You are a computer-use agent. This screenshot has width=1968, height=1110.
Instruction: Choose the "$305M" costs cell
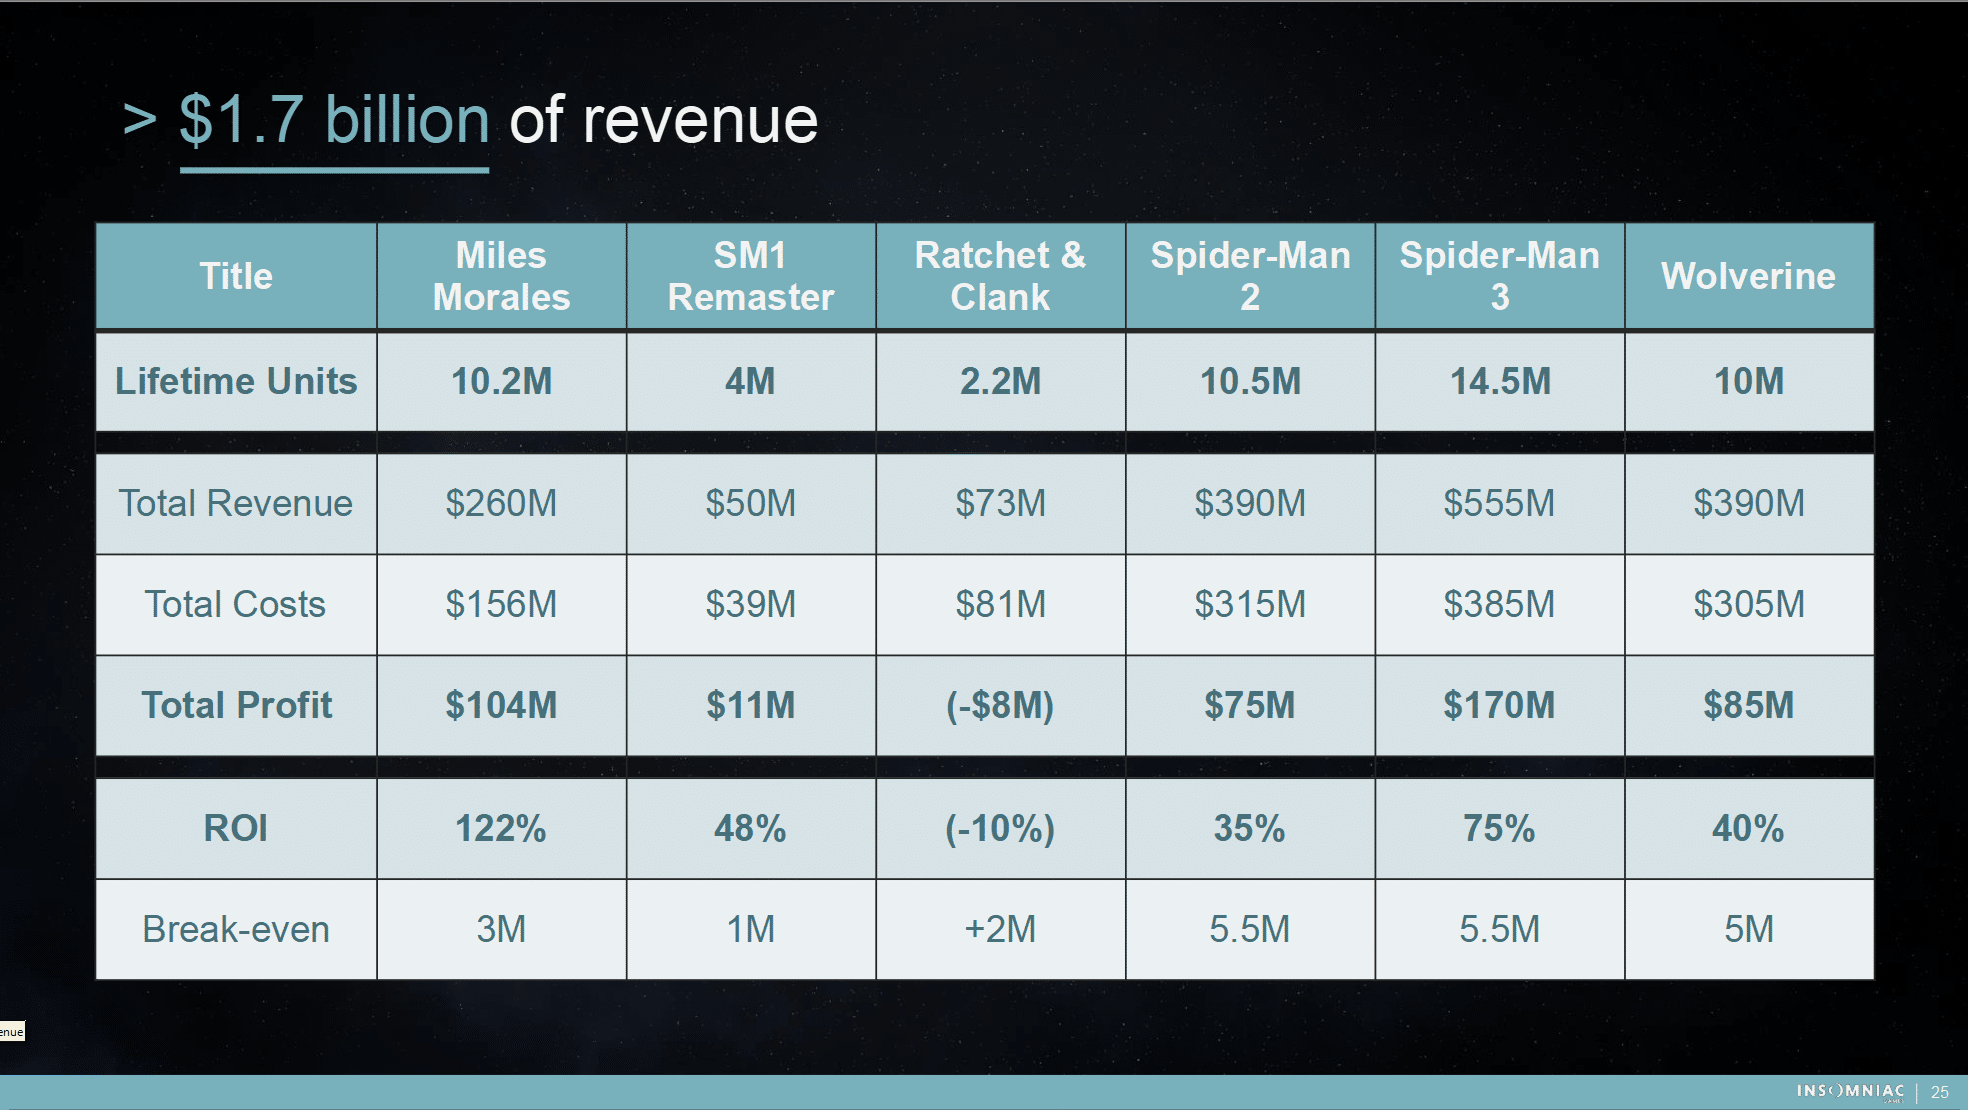point(1749,604)
